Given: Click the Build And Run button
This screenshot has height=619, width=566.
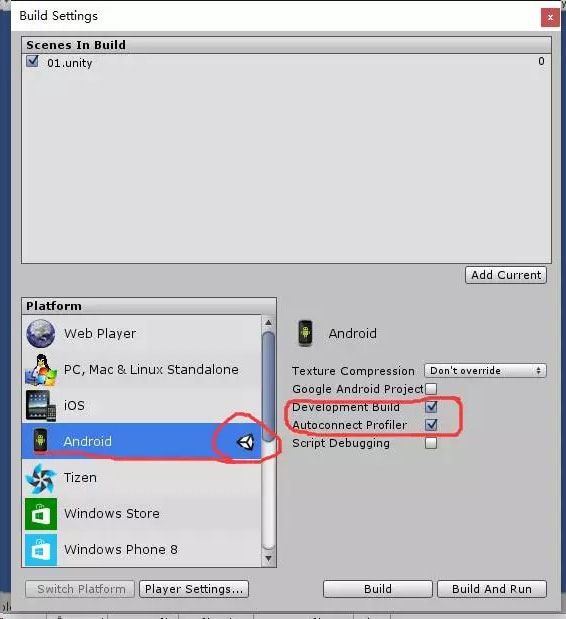Looking at the screenshot, I should [x=492, y=589].
